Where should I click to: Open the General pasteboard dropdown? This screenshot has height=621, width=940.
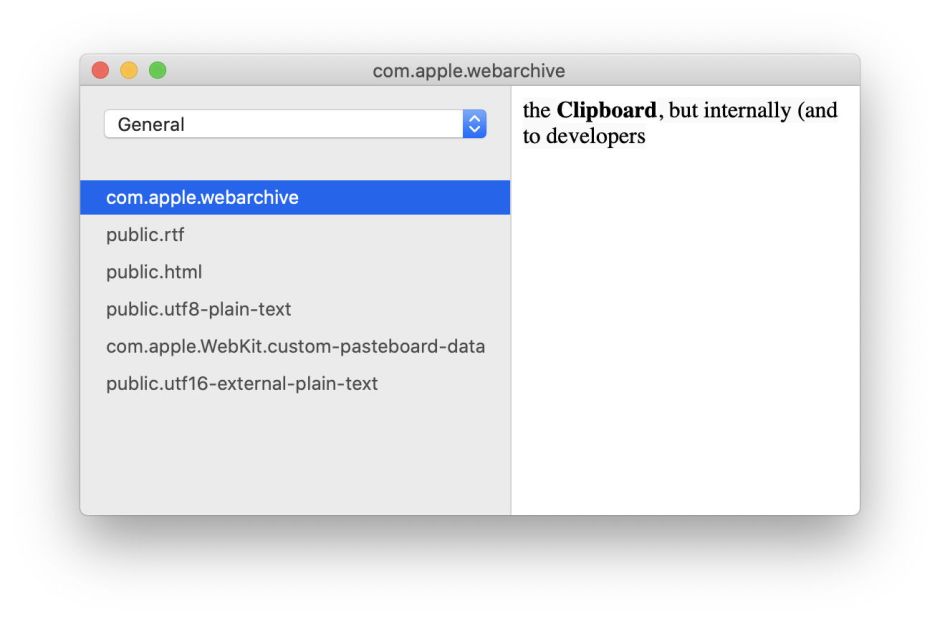tap(284, 124)
